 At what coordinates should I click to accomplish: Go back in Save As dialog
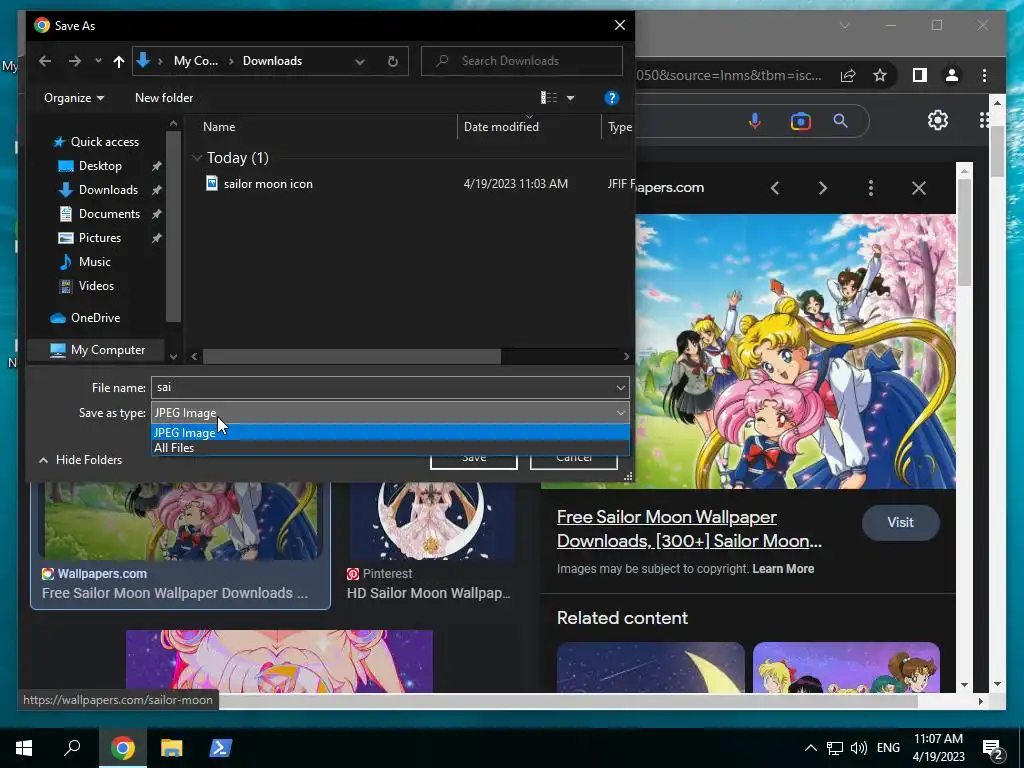pyautogui.click(x=44, y=61)
